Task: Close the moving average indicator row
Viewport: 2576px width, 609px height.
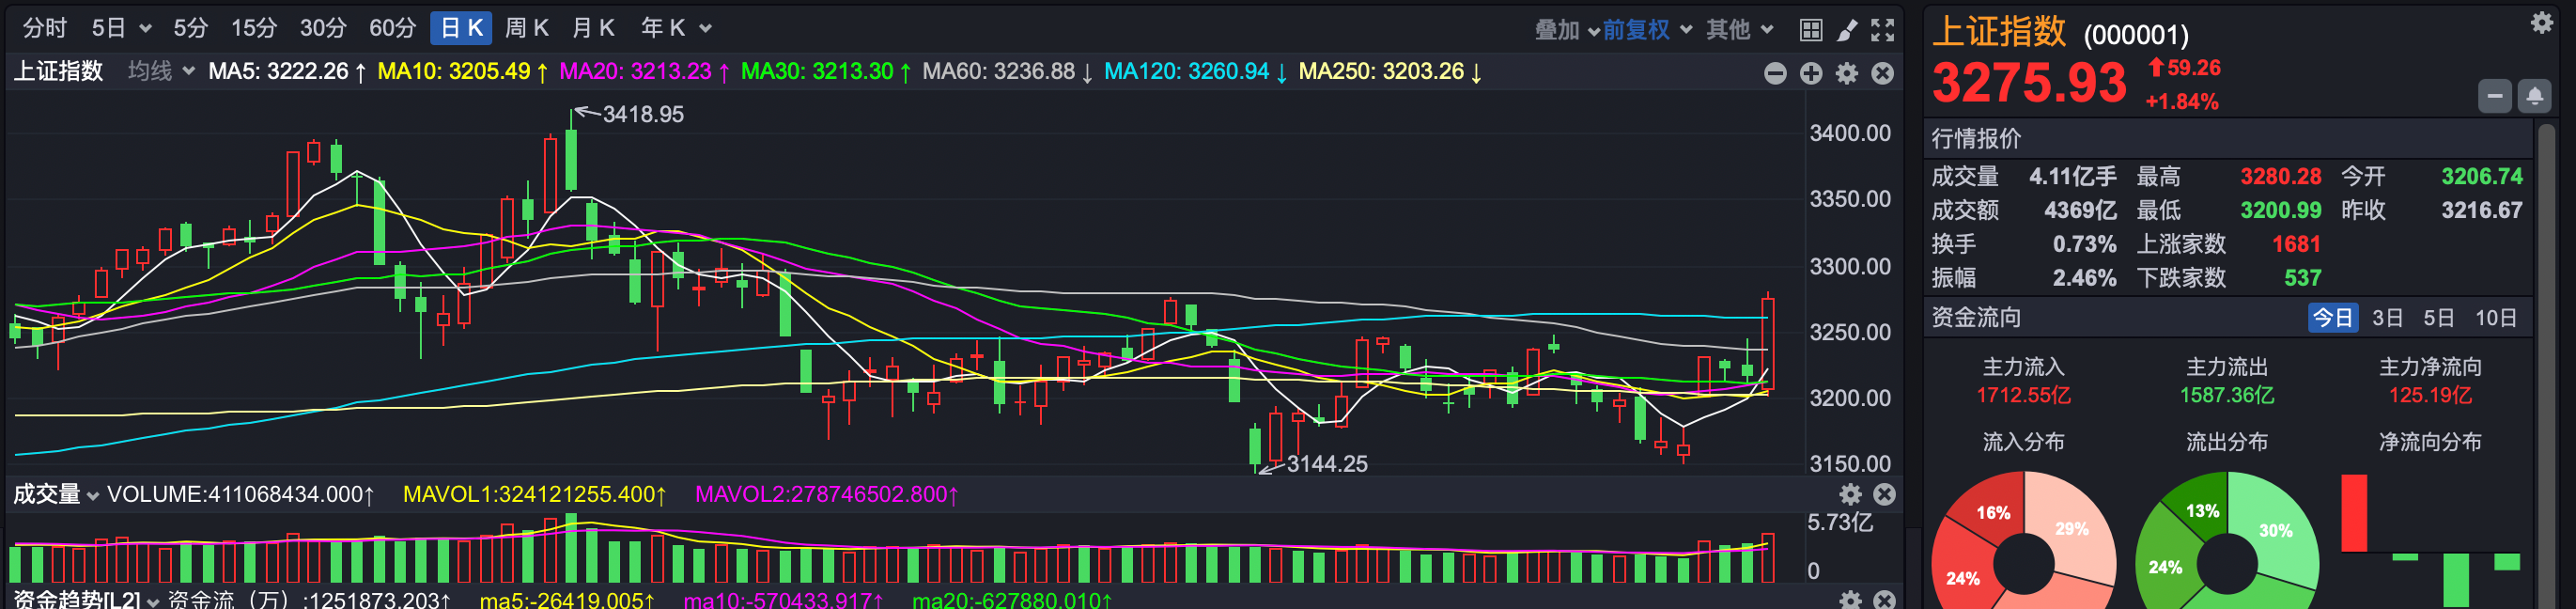Action: pyautogui.click(x=1883, y=73)
